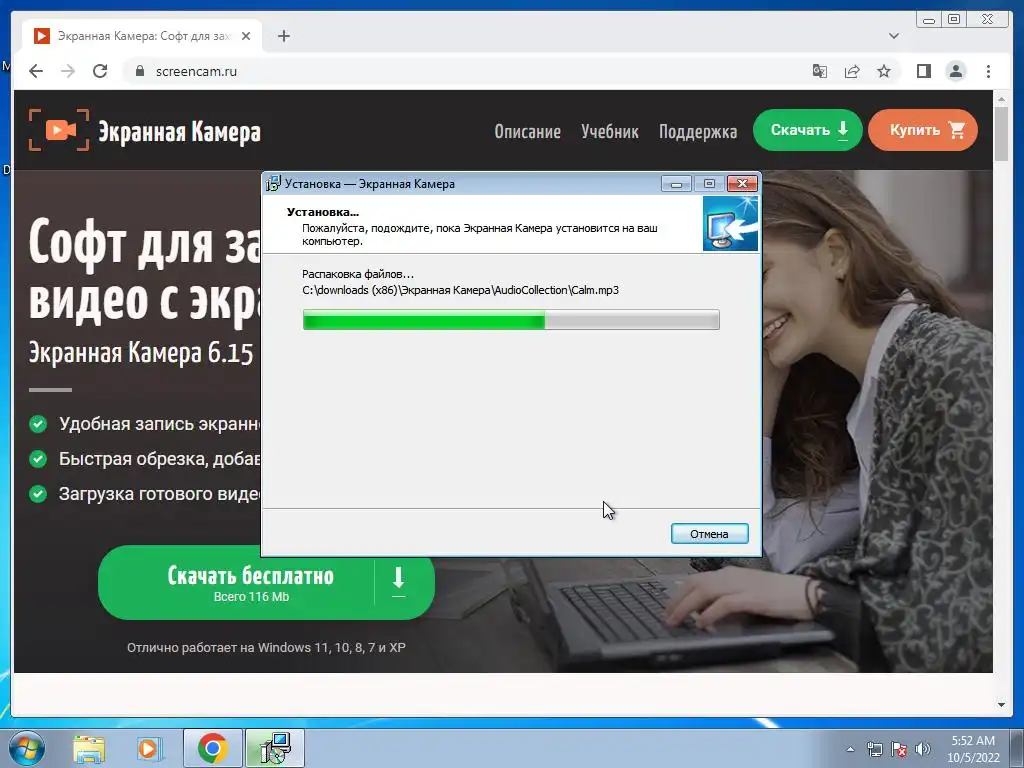Open a new tab with the plus
This screenshot has width=1024, height=768.
pyautogui.click(x=283, y=36)
